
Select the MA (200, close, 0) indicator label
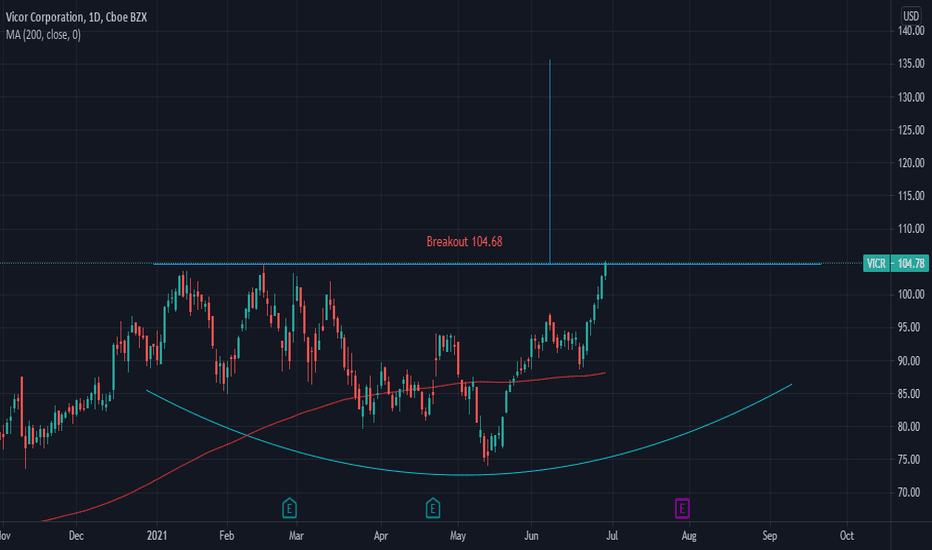coord(43,35)
